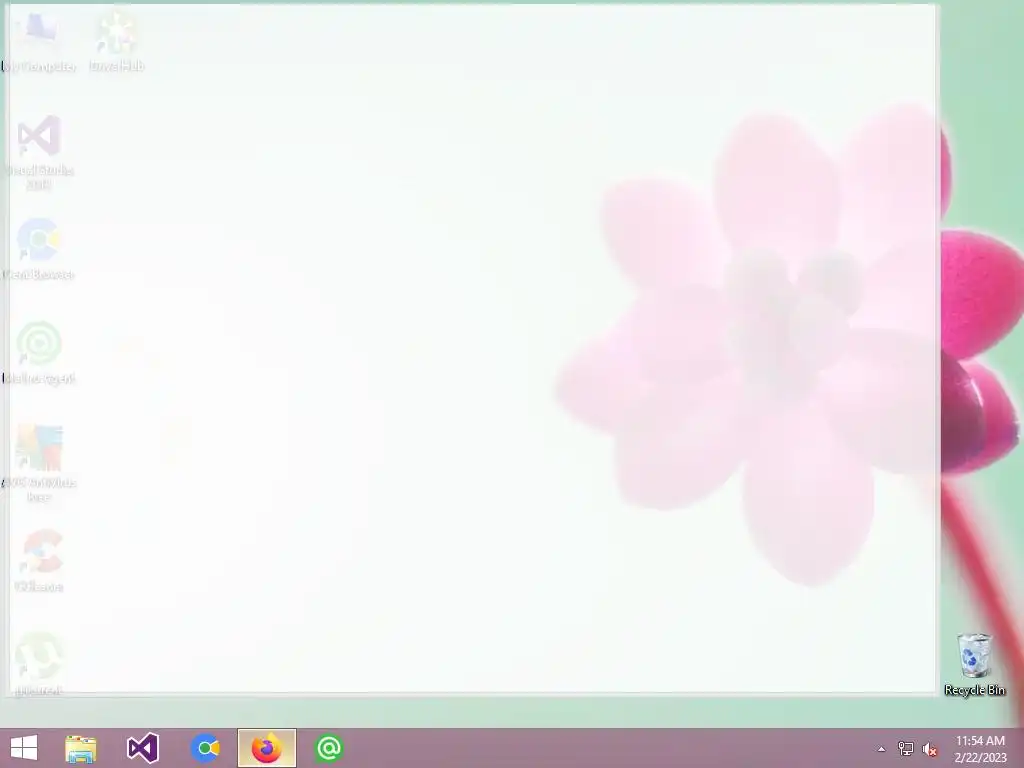Select the Recycle Bin desktop icon

(974, 665)
